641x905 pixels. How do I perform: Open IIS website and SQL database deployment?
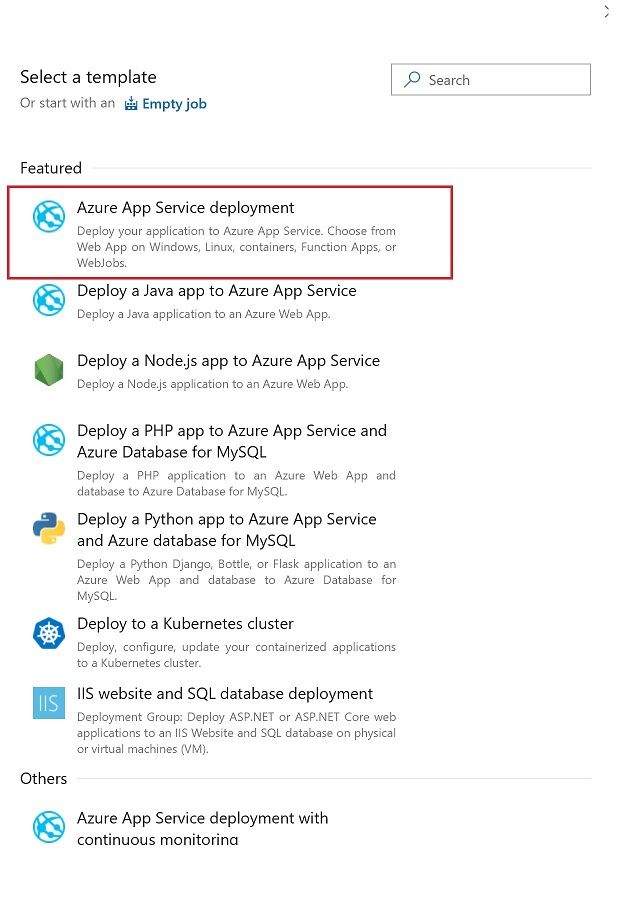tap(225, 694)
